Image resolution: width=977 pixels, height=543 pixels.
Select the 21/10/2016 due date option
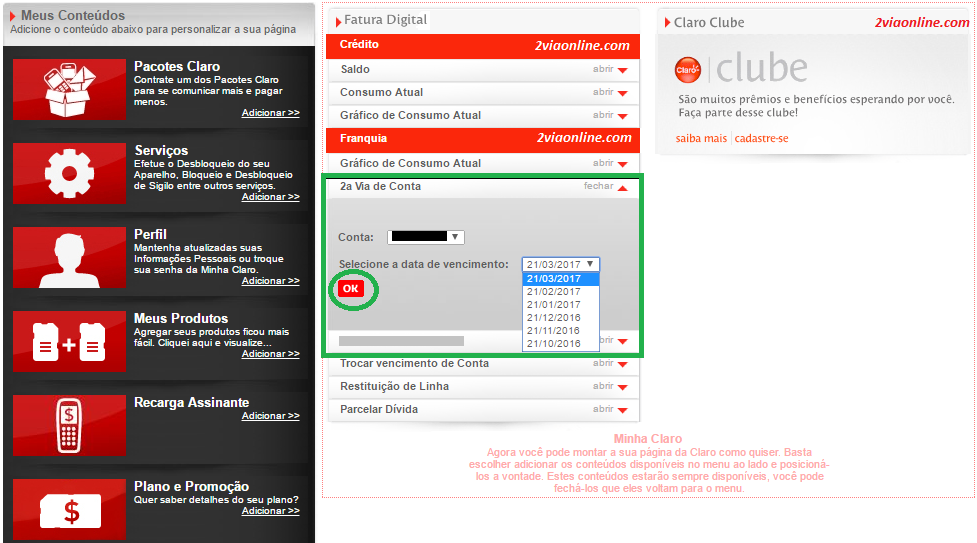(561, 344)
